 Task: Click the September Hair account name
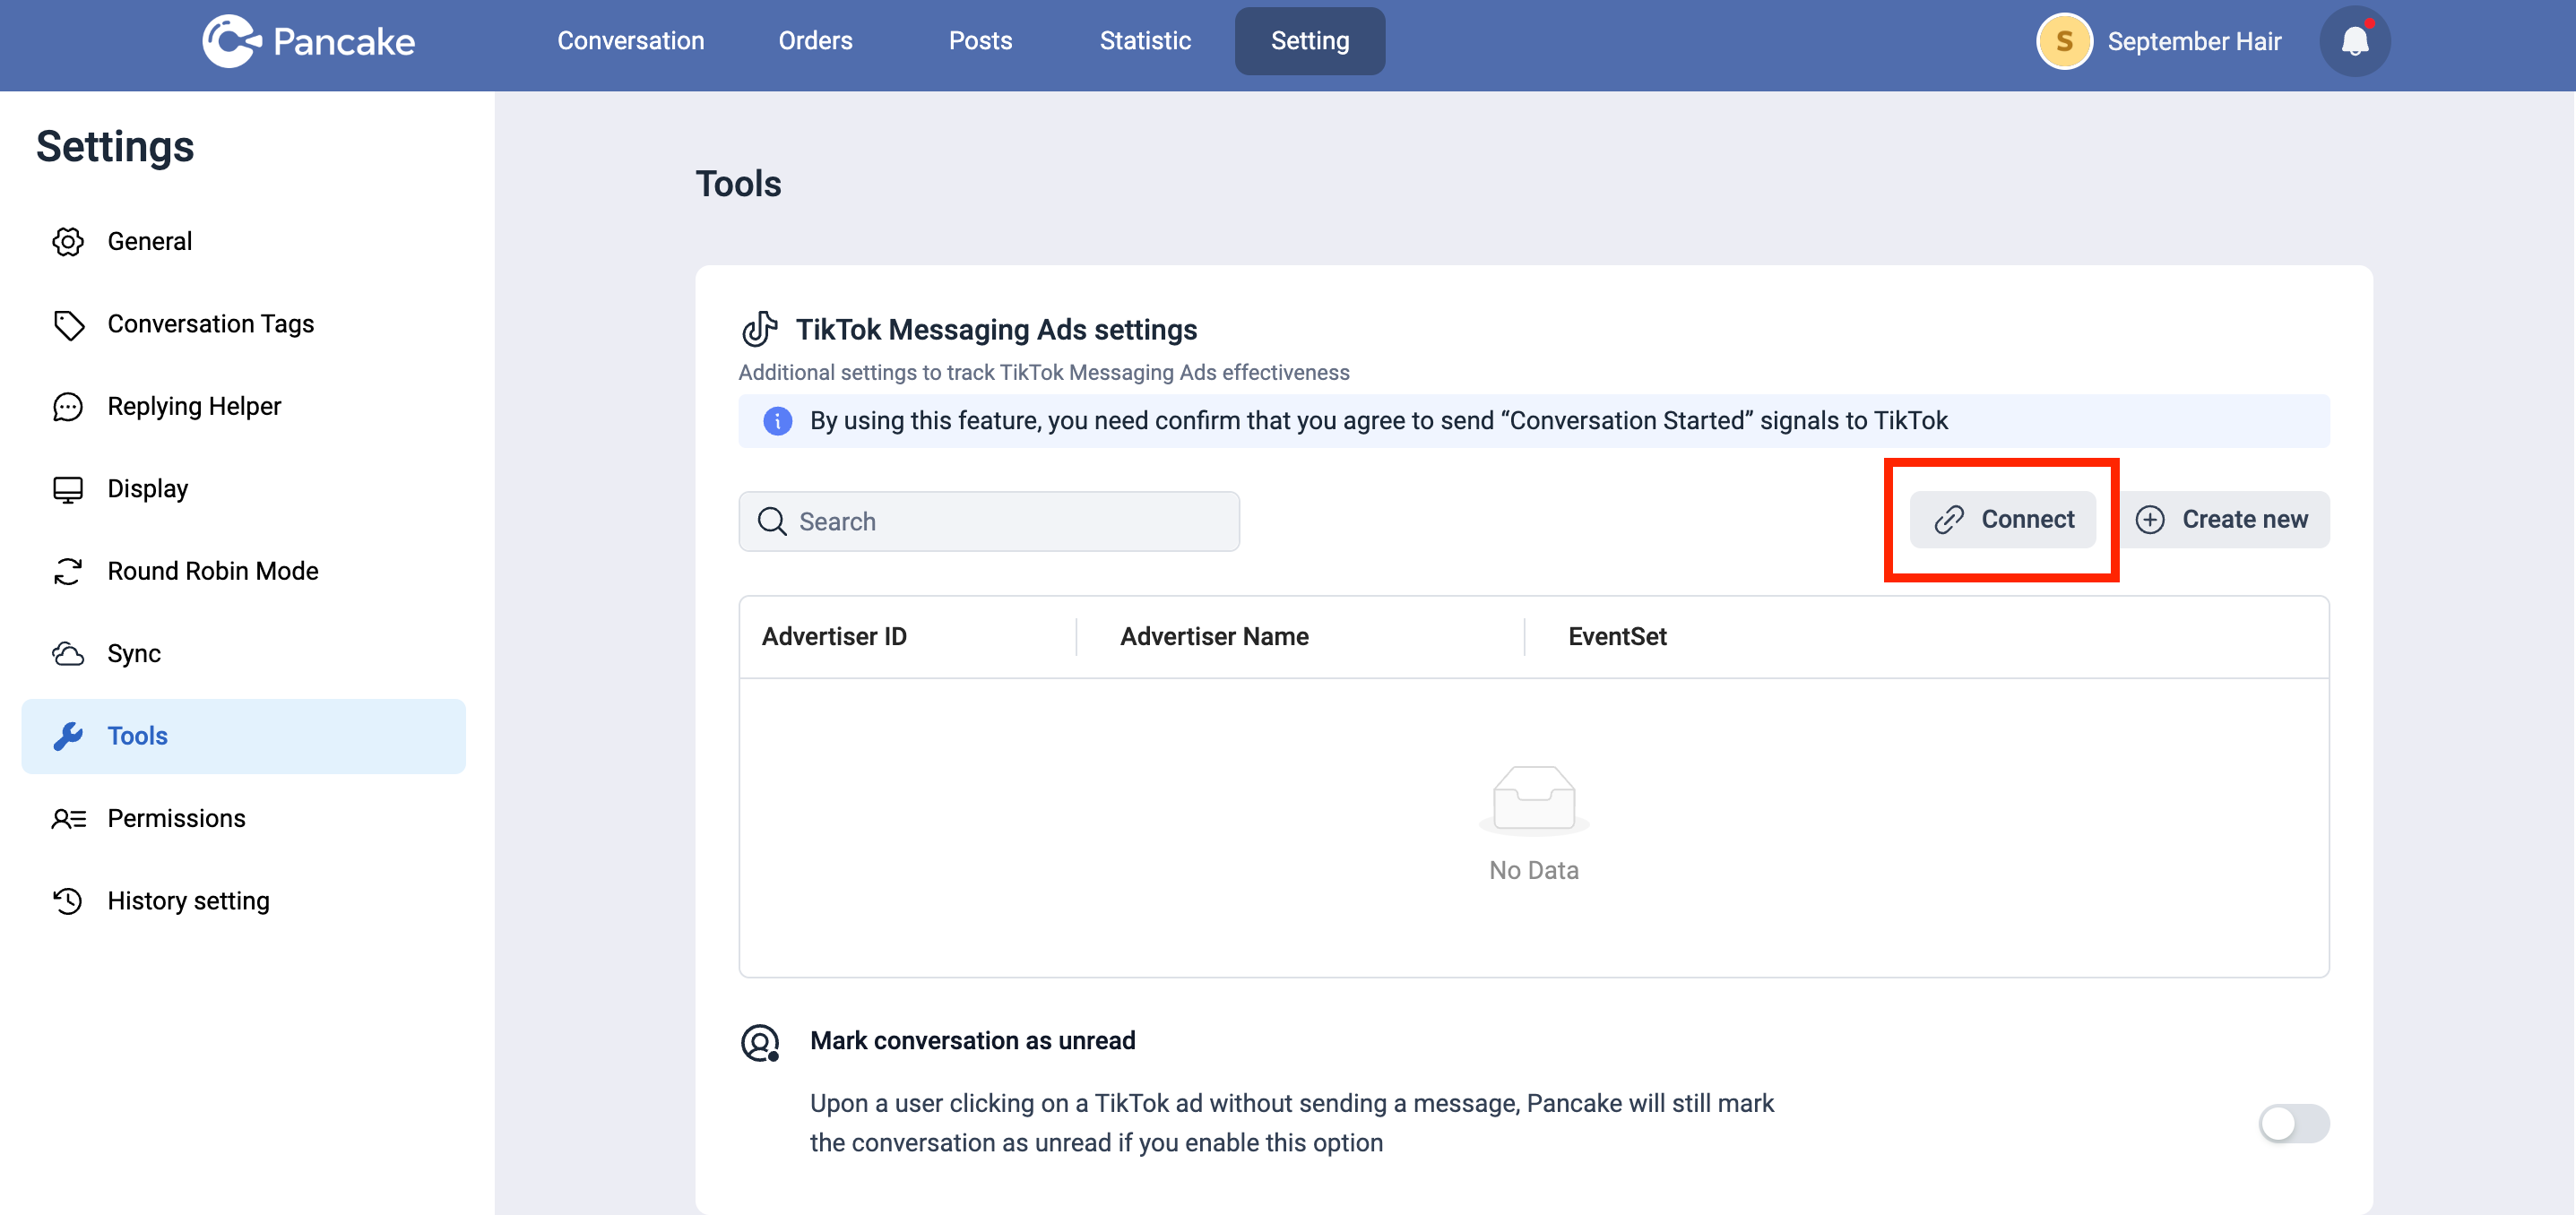(2194, 41)
